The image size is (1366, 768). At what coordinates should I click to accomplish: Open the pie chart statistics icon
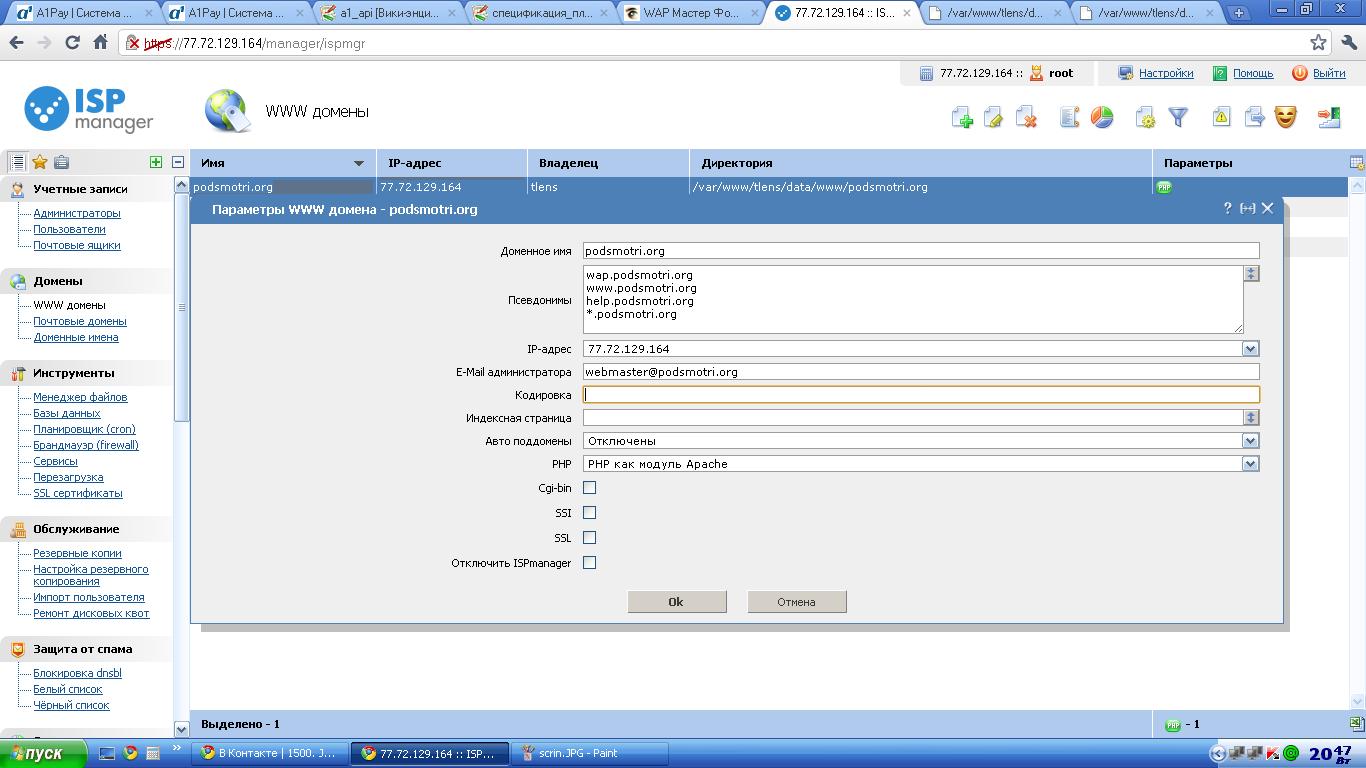coord(1101,117)
